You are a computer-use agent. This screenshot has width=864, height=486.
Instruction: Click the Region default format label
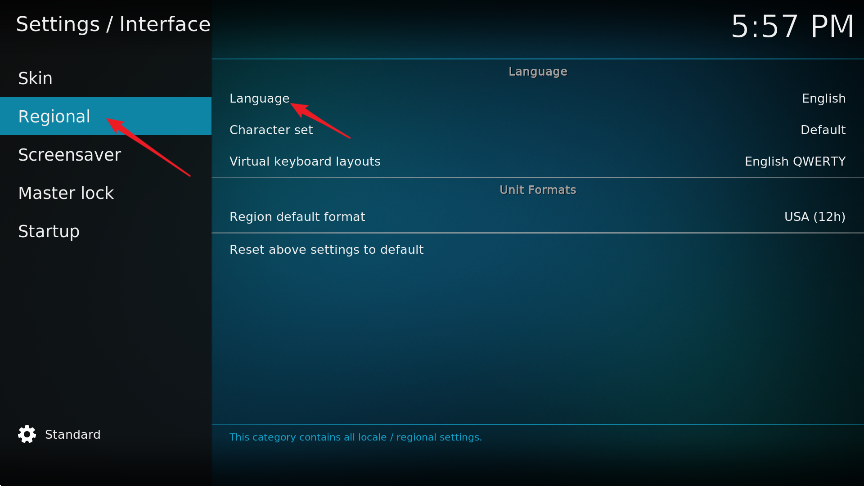[x=297, y=217]
